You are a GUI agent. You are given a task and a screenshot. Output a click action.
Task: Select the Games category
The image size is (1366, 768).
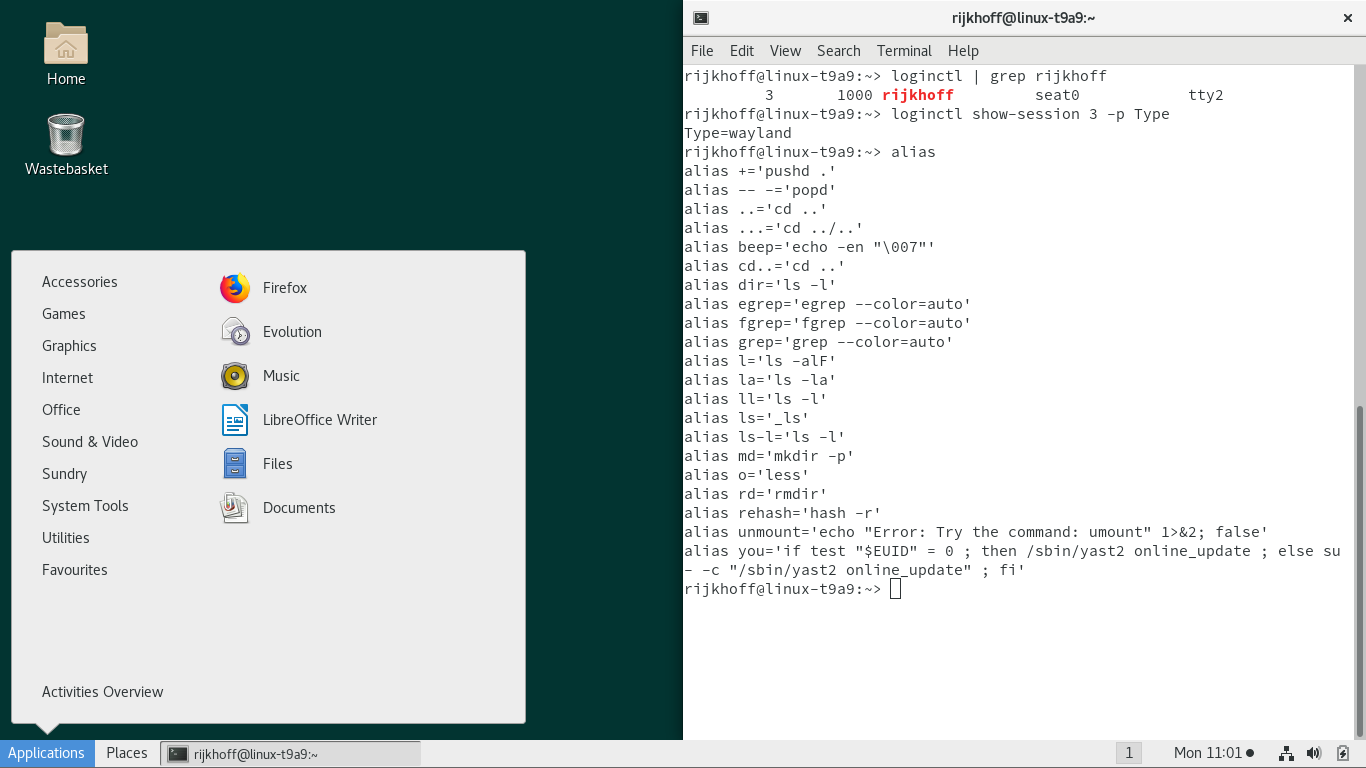tap(64, 314)
